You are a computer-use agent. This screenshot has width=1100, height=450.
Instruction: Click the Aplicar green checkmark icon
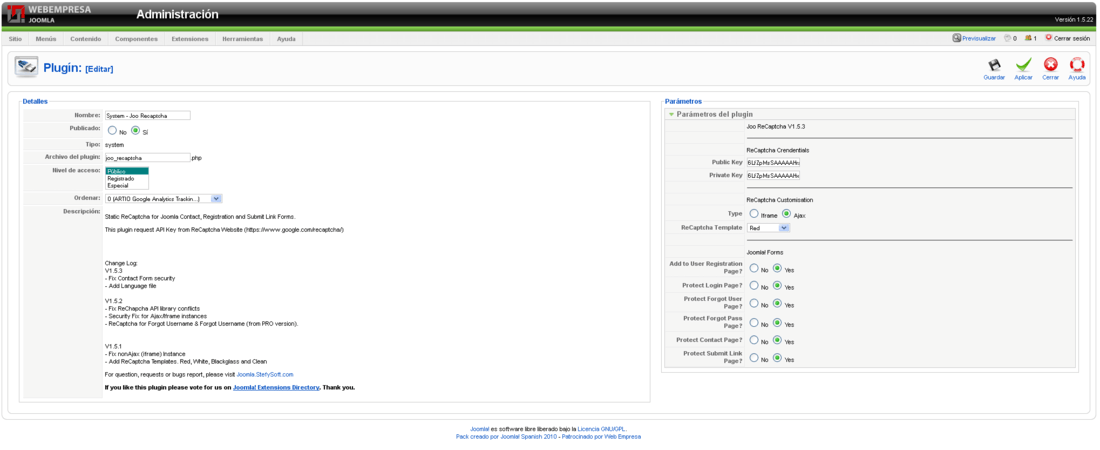1024,65
